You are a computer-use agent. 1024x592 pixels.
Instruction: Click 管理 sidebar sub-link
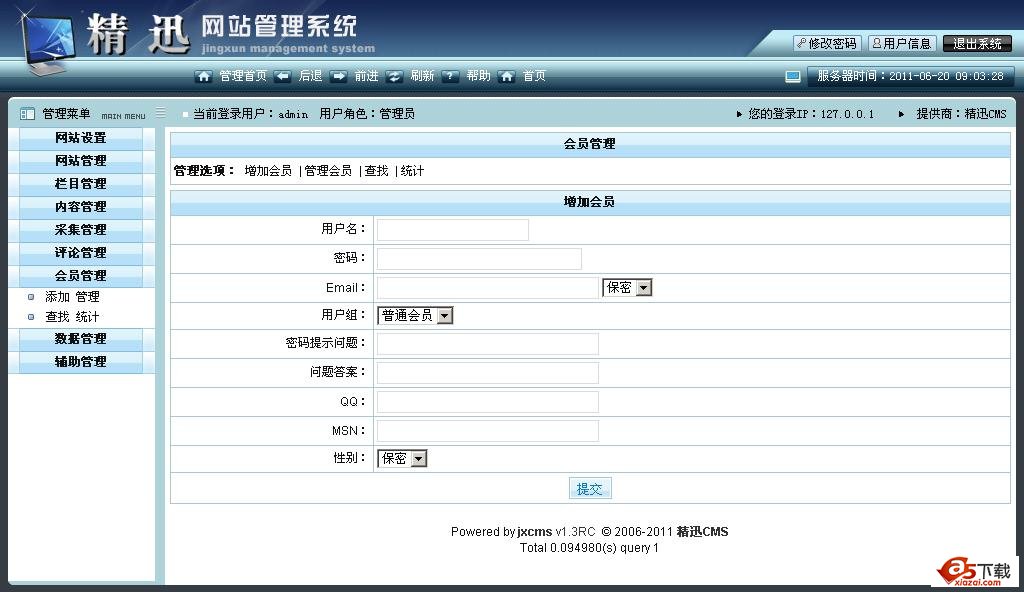88,297
